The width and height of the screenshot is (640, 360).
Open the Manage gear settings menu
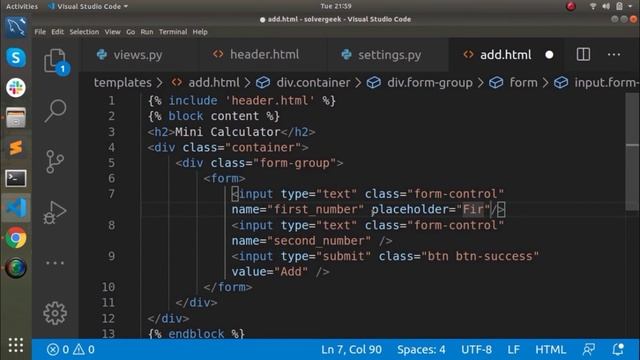tap(55, 313)
